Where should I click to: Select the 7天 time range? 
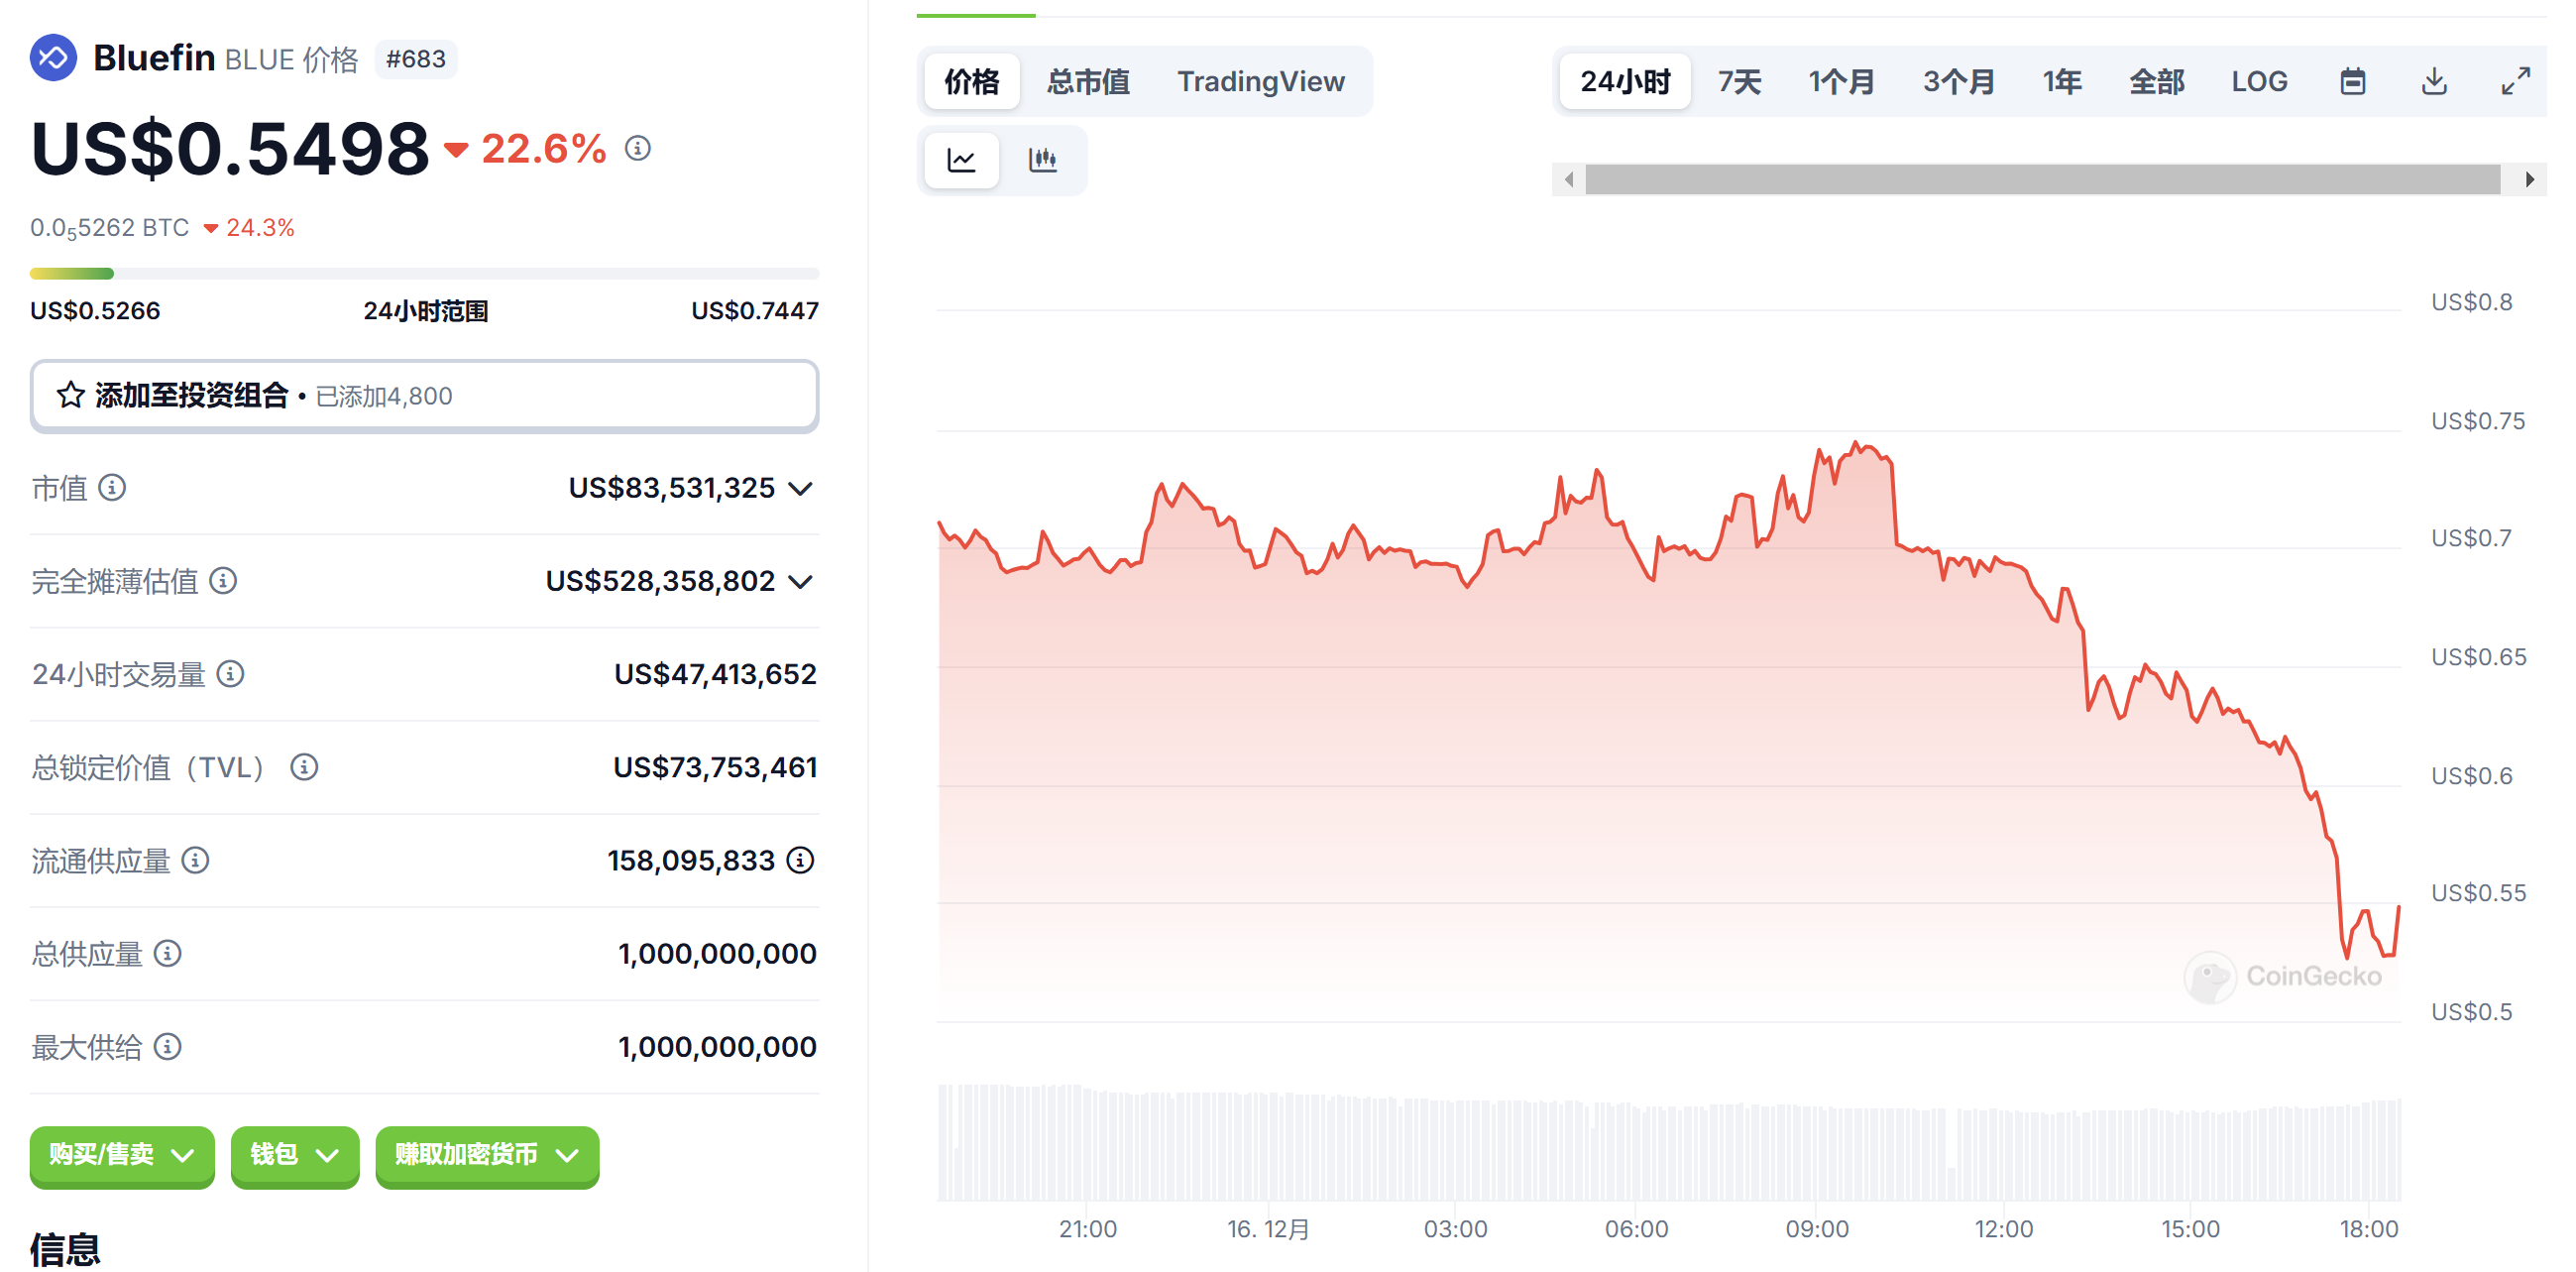click(1739, 81)
